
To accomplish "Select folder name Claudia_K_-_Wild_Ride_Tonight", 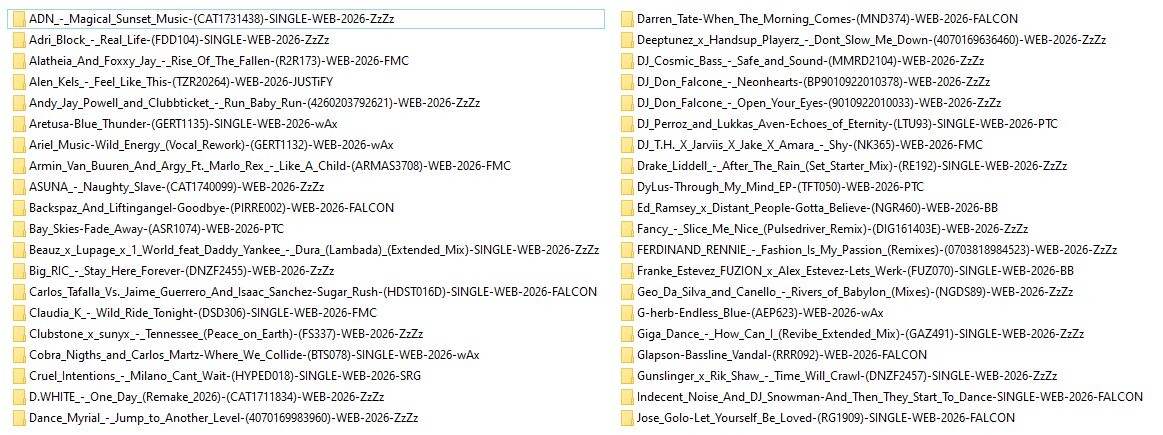I will tap(202, 313).
